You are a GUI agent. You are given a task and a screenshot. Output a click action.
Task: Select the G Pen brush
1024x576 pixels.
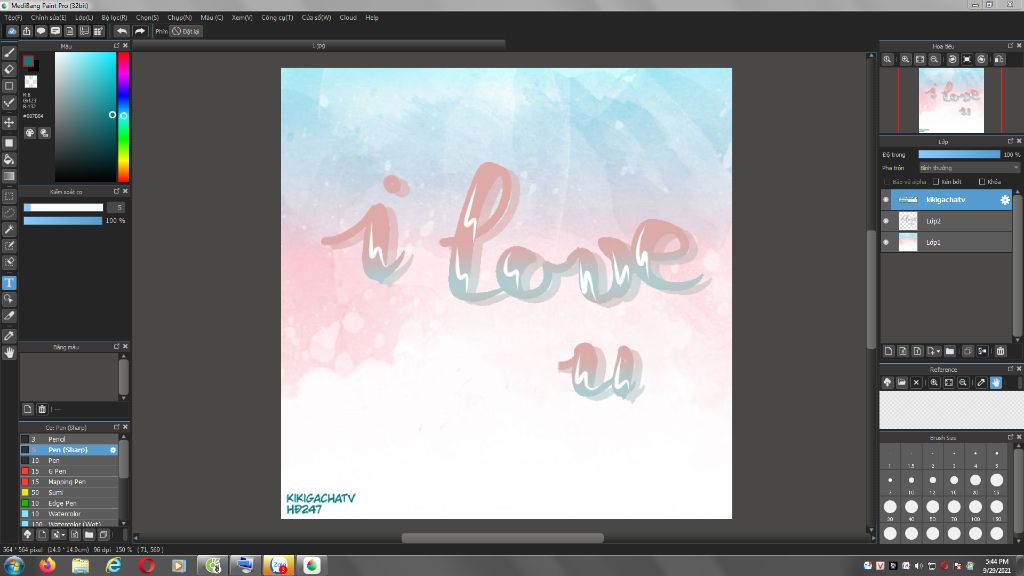pos(69,471)
